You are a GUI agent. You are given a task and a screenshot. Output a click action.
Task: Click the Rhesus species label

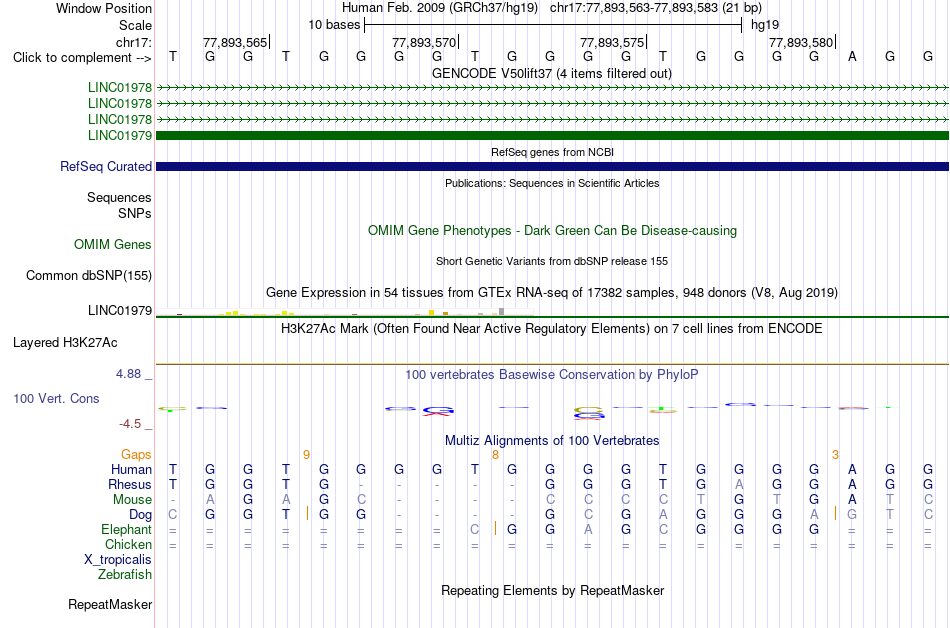(130, 484)
